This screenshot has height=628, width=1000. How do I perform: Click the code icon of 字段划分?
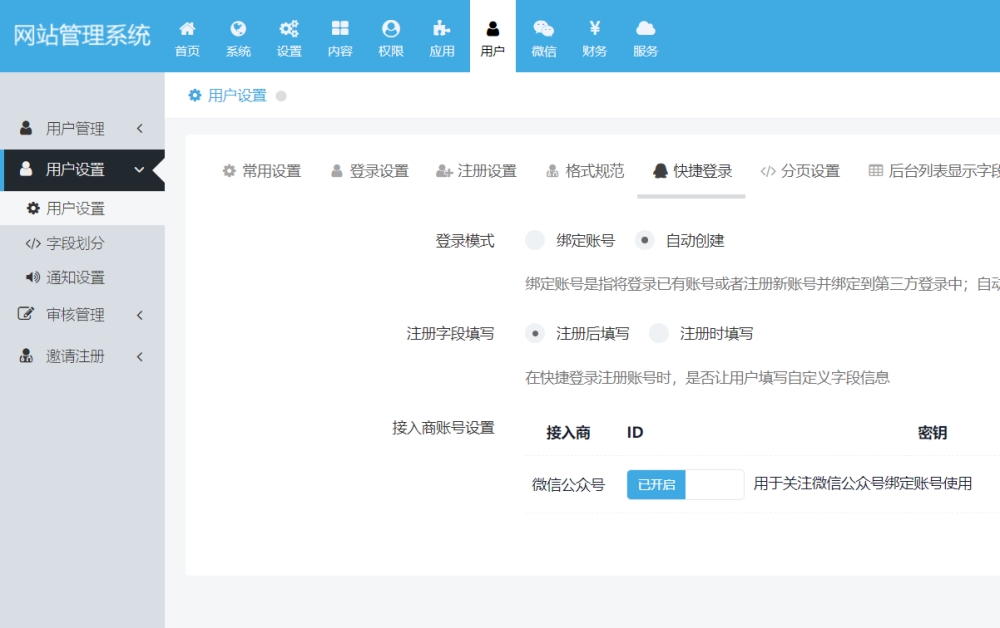(x=33, y=243)
